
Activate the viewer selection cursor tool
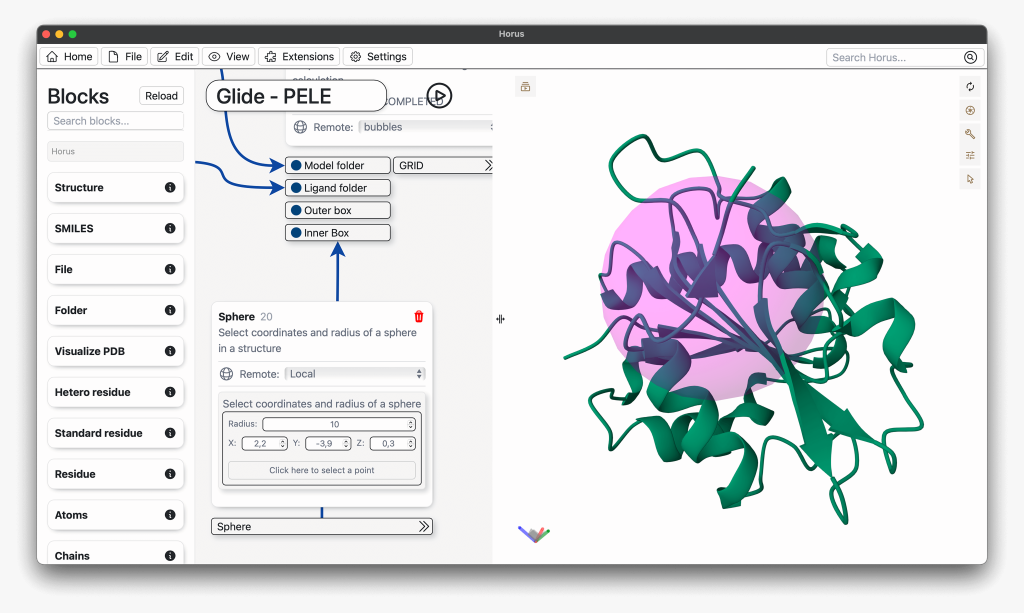[x=969, y=179]
